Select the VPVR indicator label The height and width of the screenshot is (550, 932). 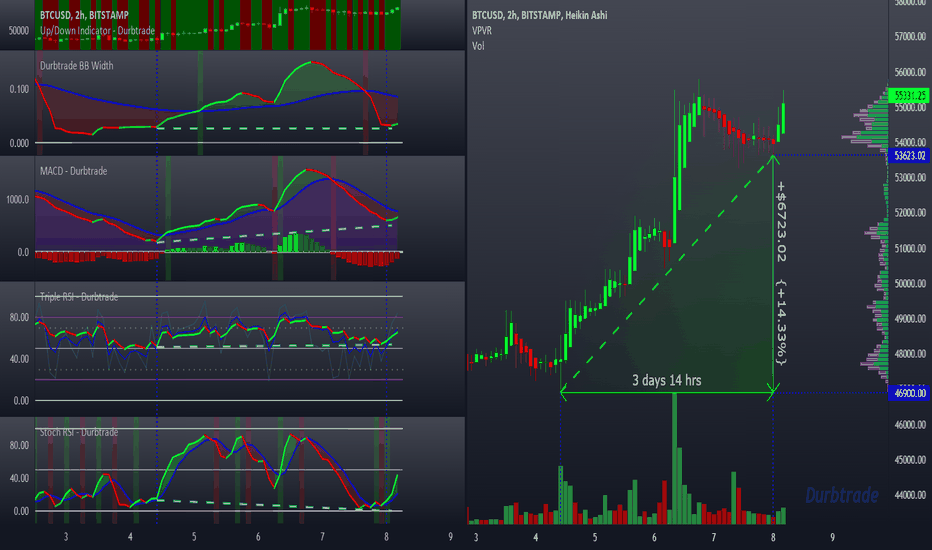coord(481,30)
